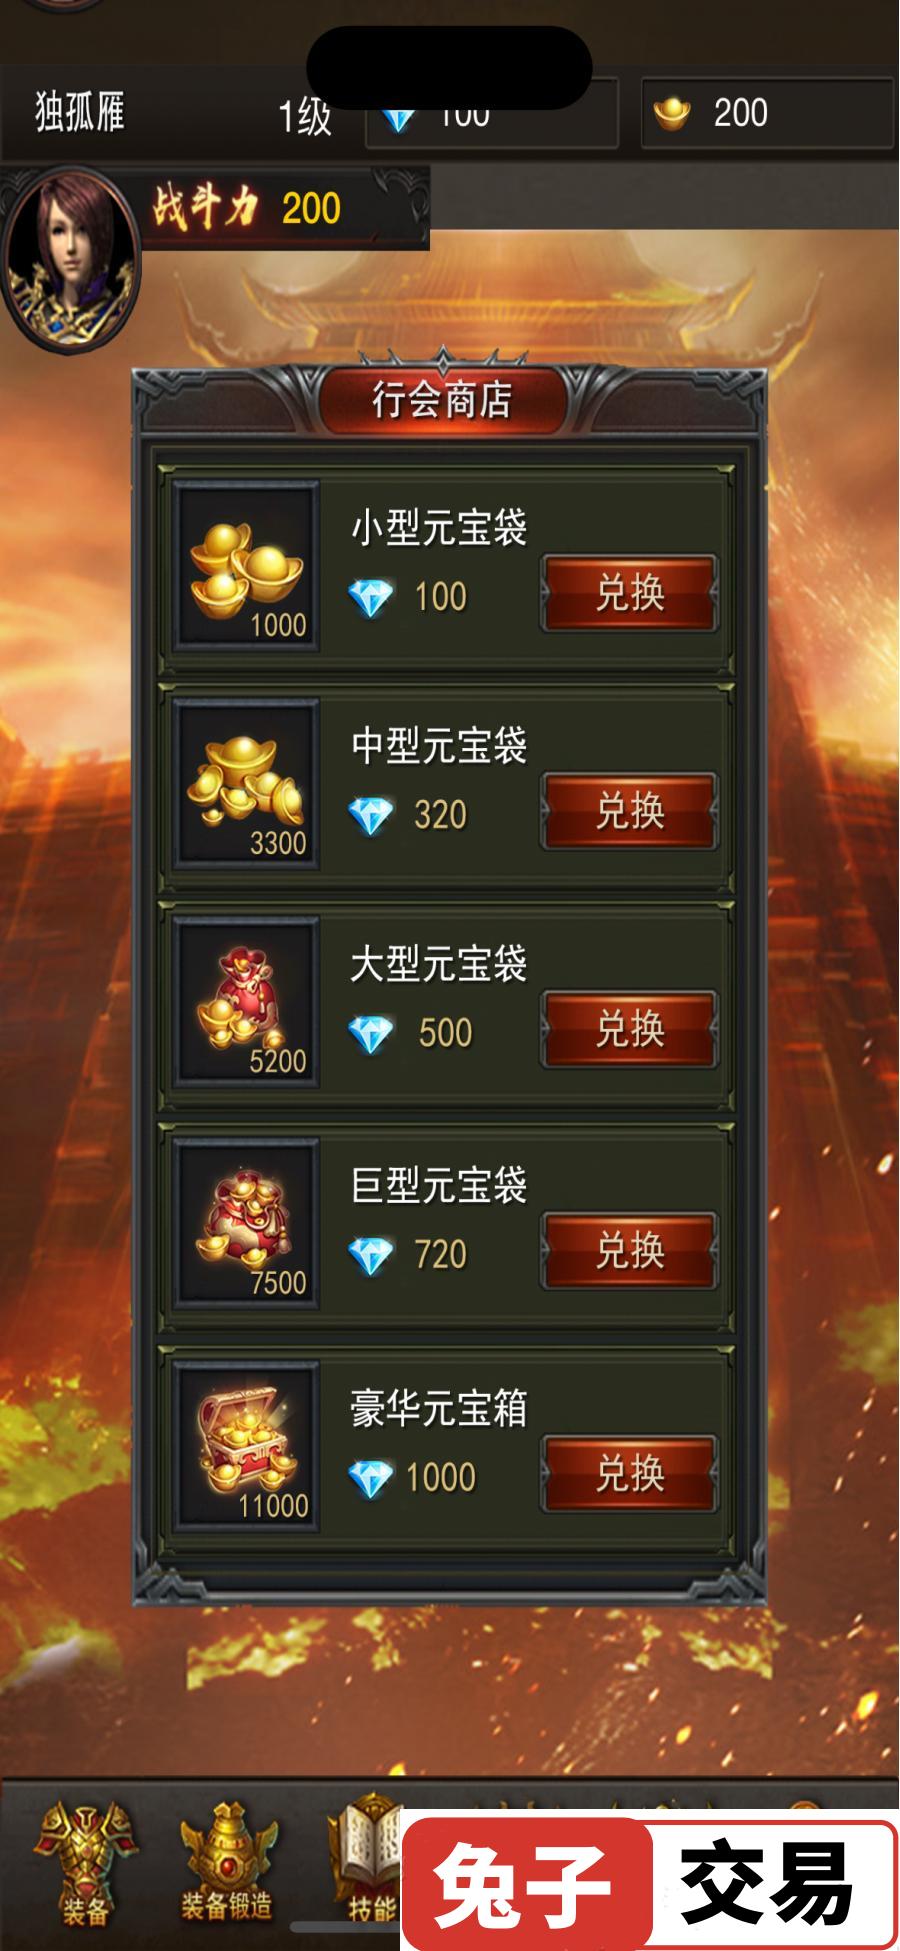Tap the player name 独孤雁
The height and width of the screenshot is (1951, 900).
click(x=80, y=112)
